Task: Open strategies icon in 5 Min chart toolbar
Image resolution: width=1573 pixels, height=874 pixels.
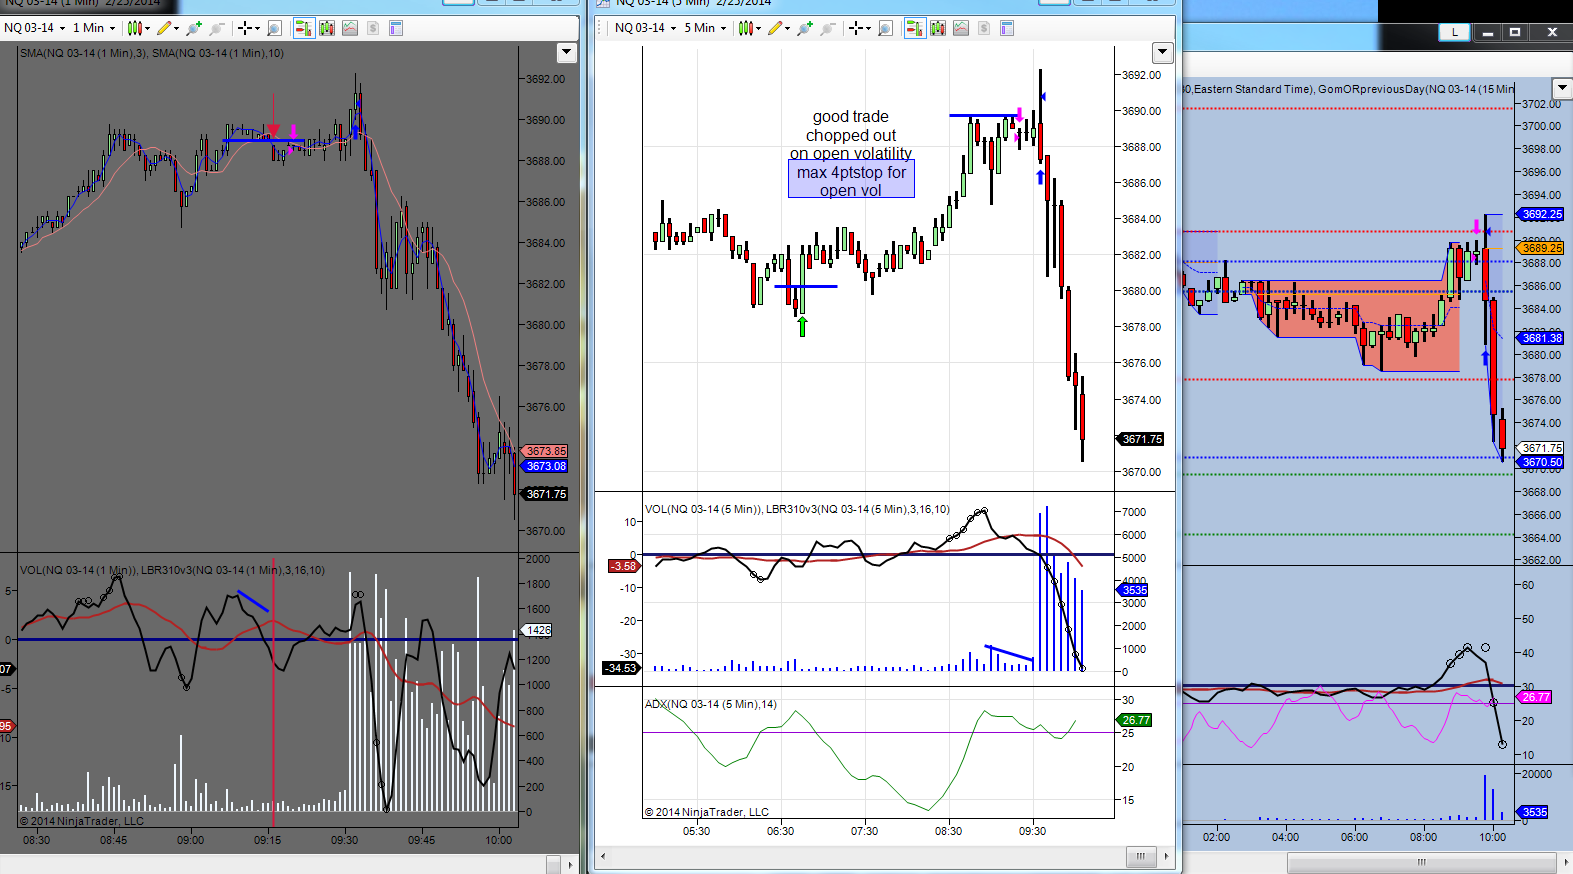Action: (984, 28)
